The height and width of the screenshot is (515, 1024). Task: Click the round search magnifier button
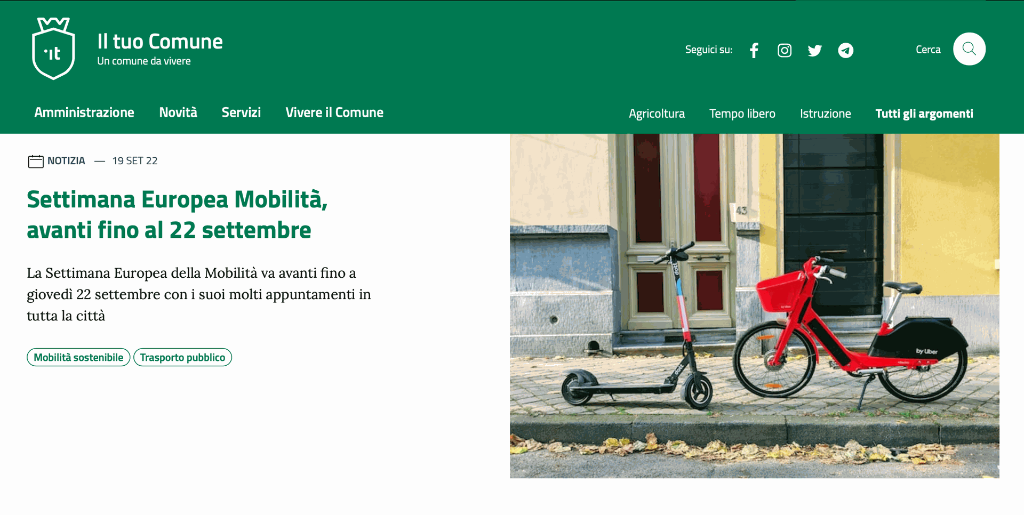pyautogui.click(x=969, y=49)
